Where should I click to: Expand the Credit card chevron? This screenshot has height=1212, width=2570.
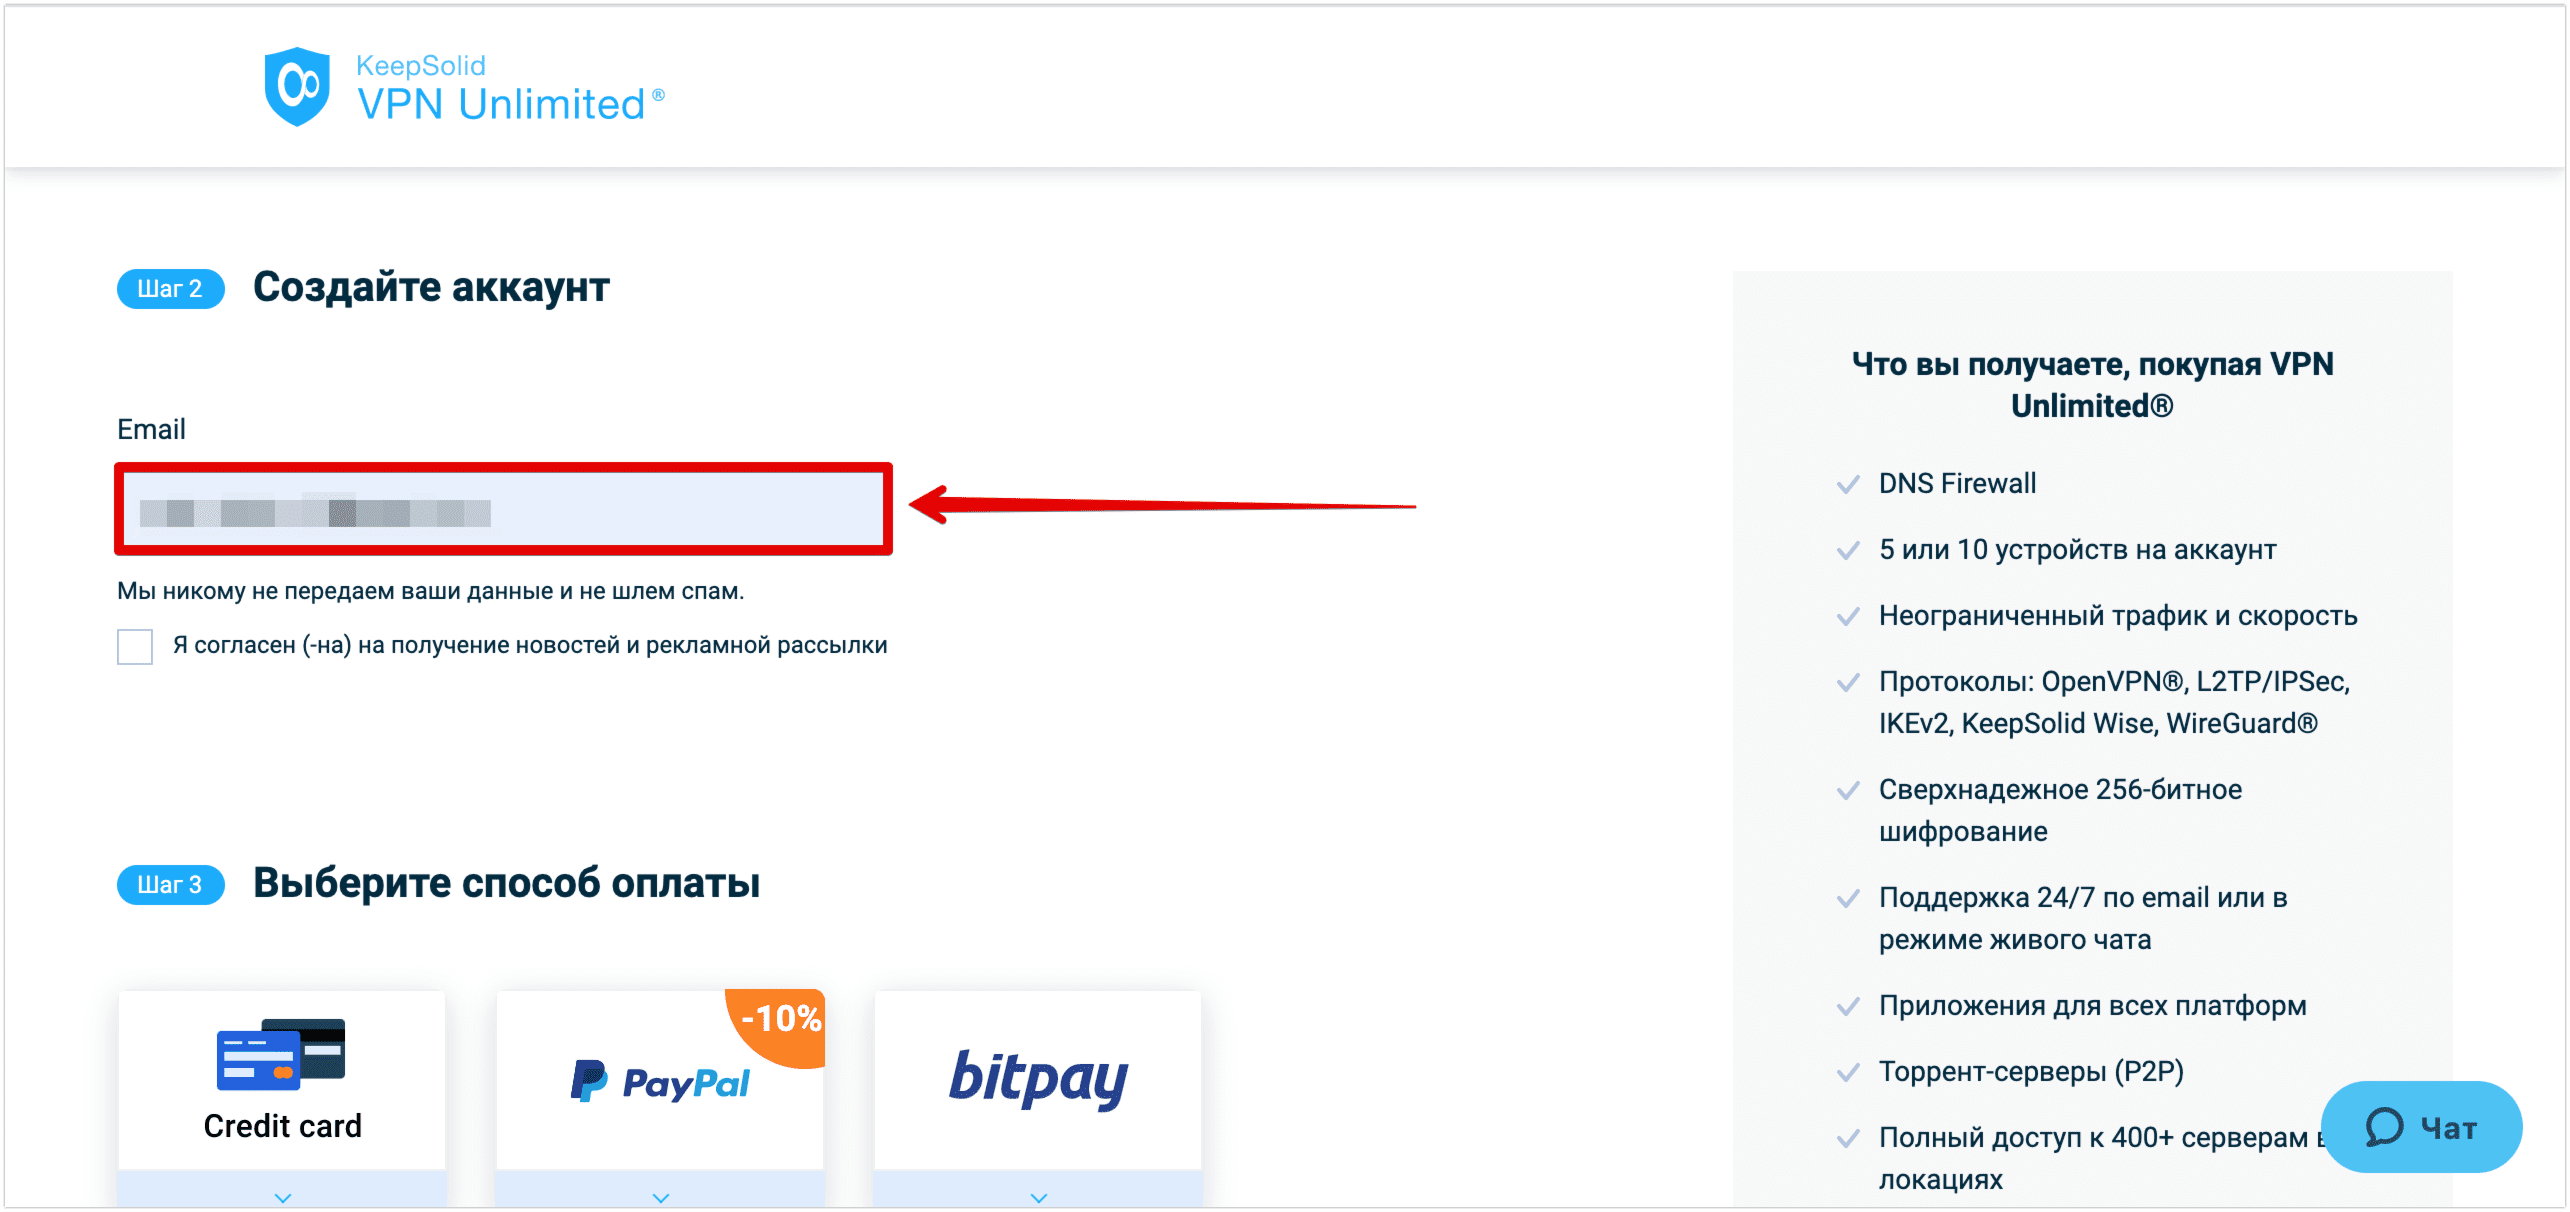pos(283,1197)
